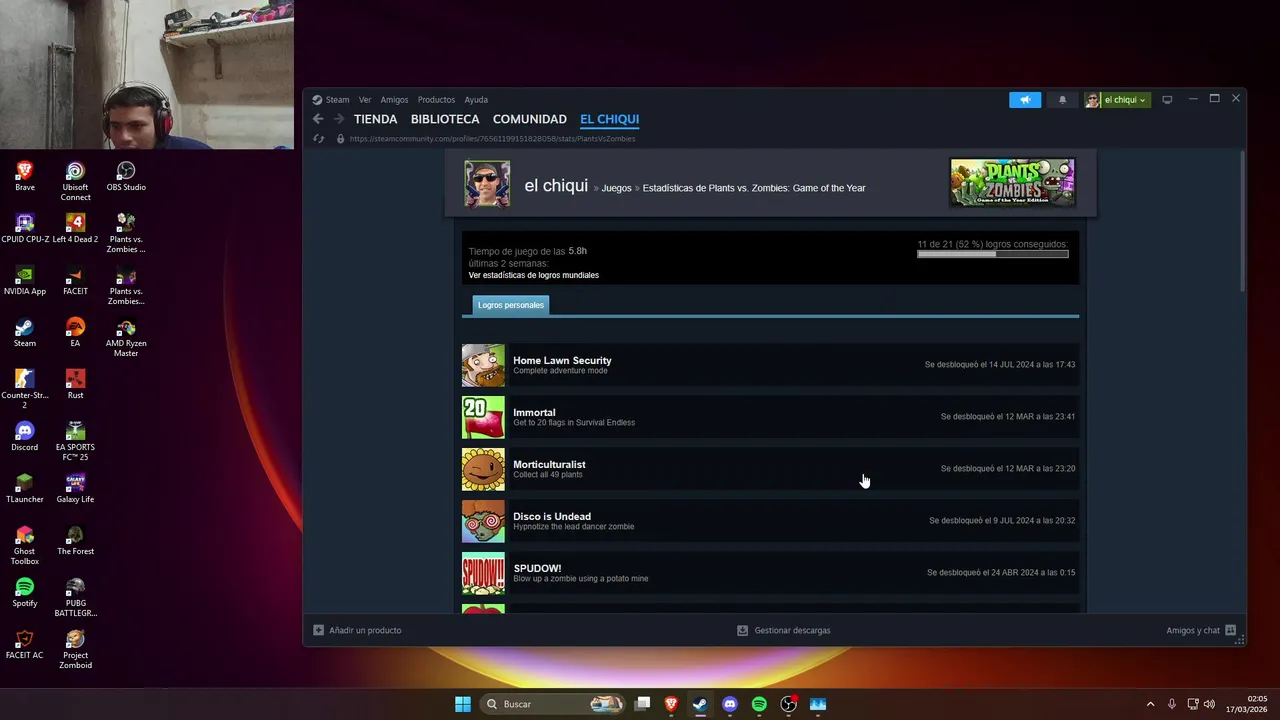Open the Amigos menu

click(x=394, y=100)
